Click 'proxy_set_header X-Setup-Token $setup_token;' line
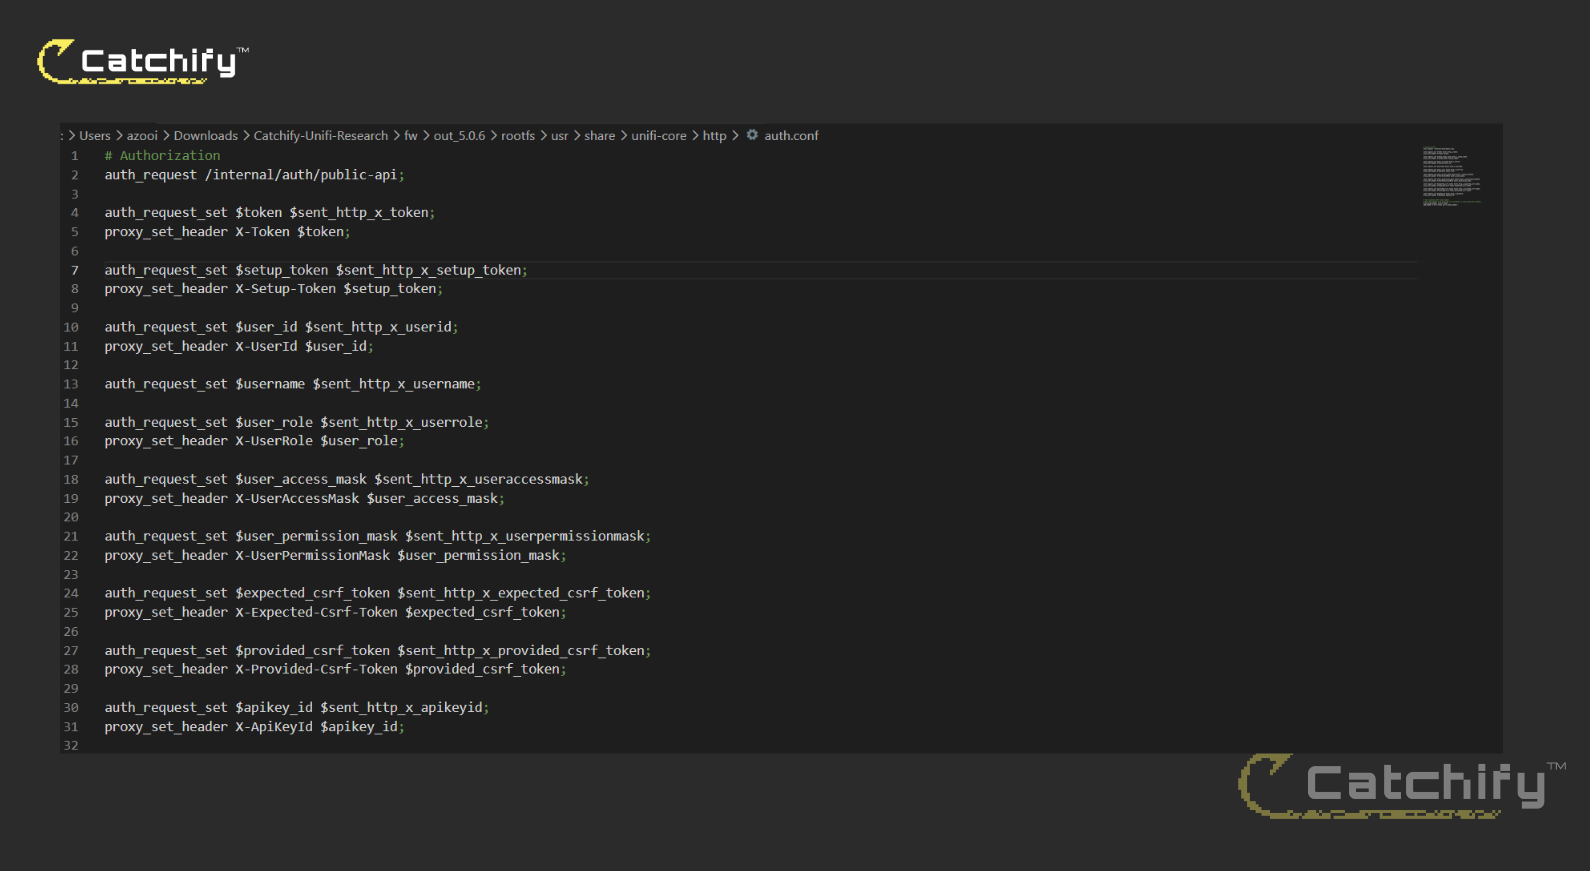 273,289
